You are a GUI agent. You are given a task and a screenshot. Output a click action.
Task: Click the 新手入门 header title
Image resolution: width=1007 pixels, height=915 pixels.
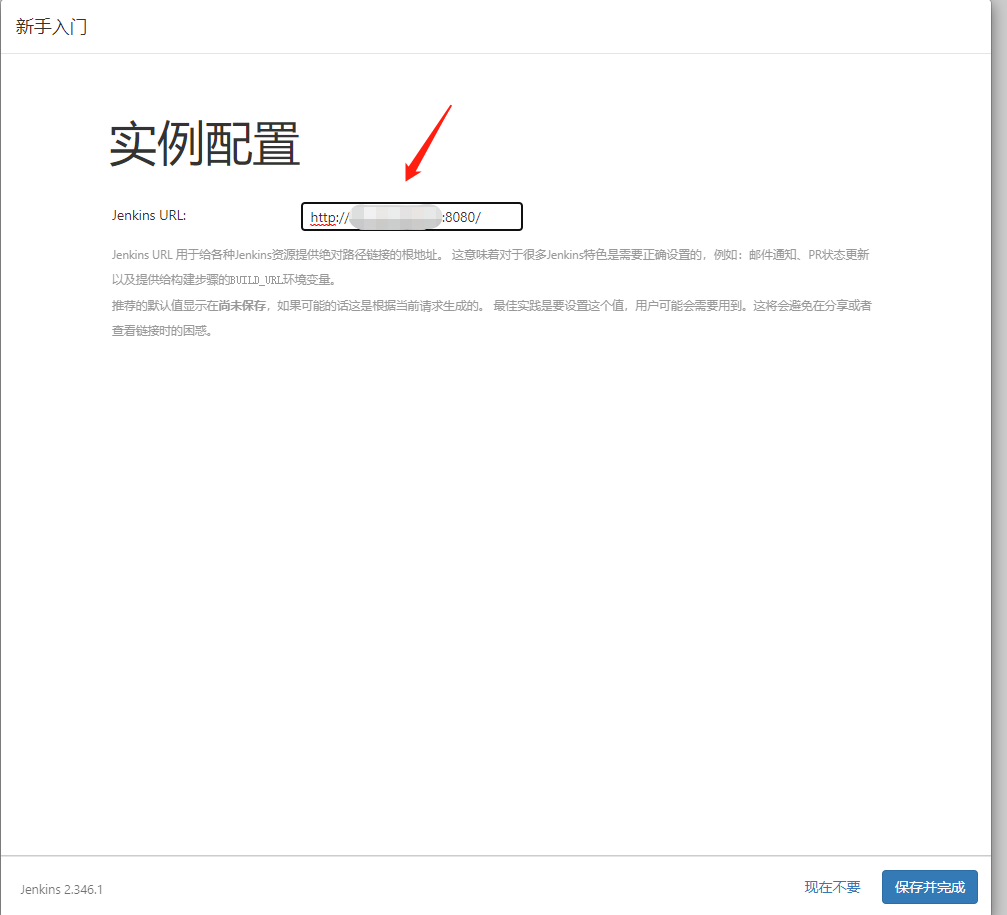51,26
